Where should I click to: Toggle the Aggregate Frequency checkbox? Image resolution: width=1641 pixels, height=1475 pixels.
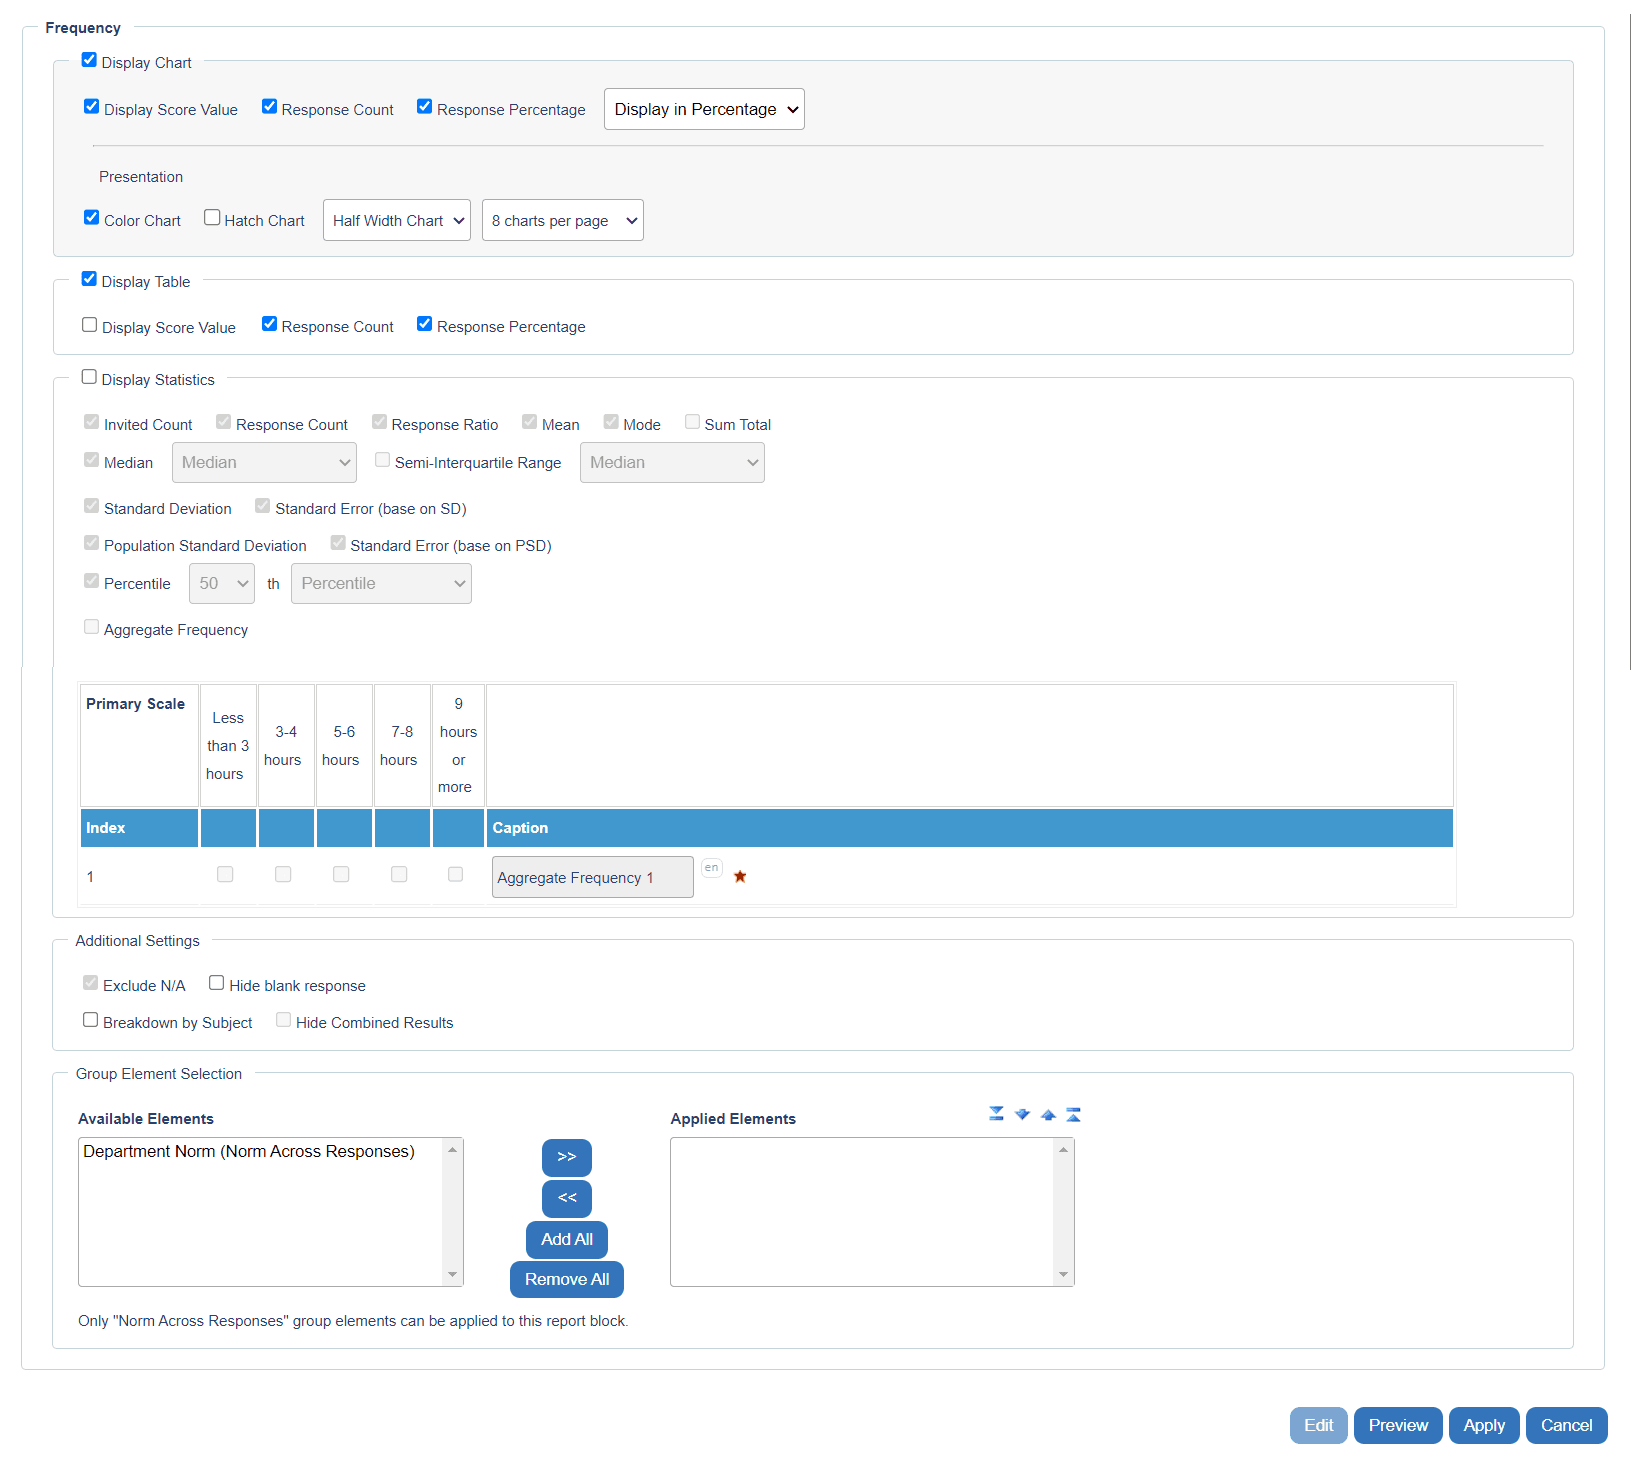(x=92, y=627)
